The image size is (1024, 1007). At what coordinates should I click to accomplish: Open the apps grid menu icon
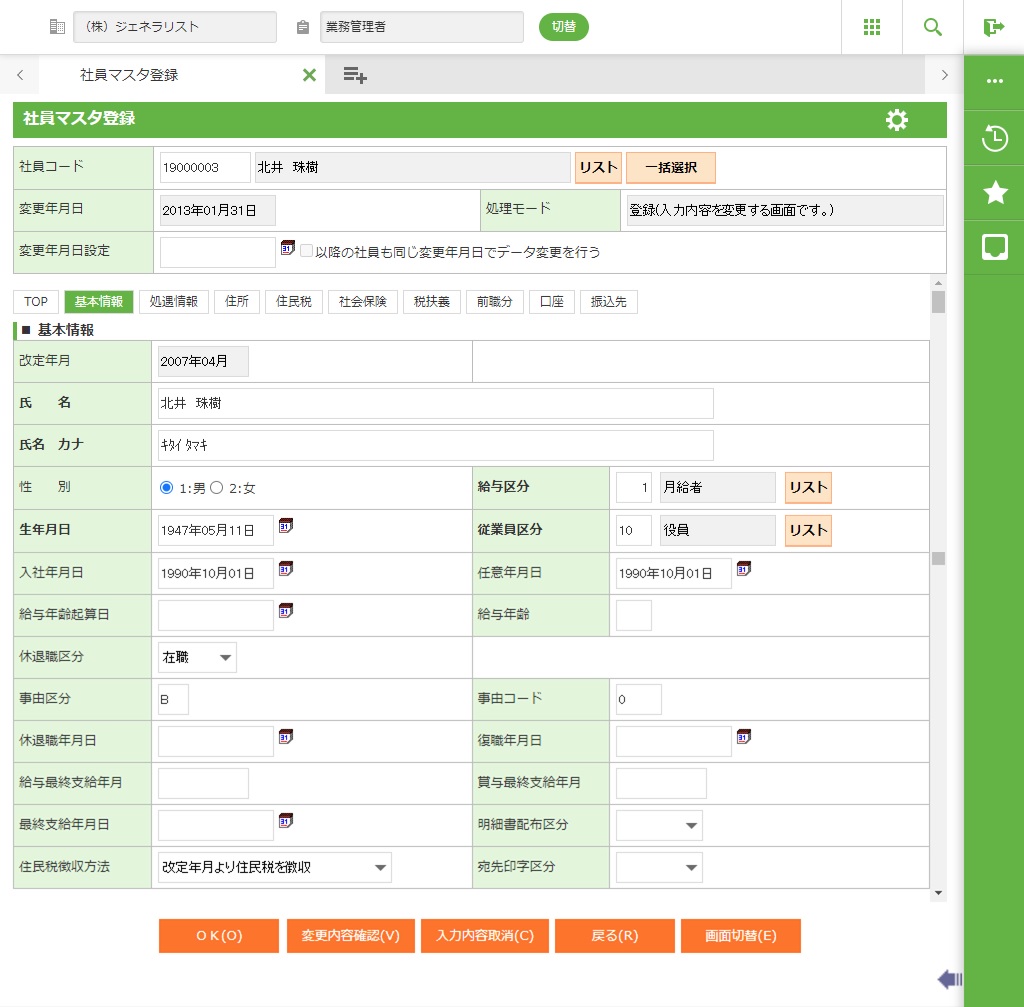(872, 27)
